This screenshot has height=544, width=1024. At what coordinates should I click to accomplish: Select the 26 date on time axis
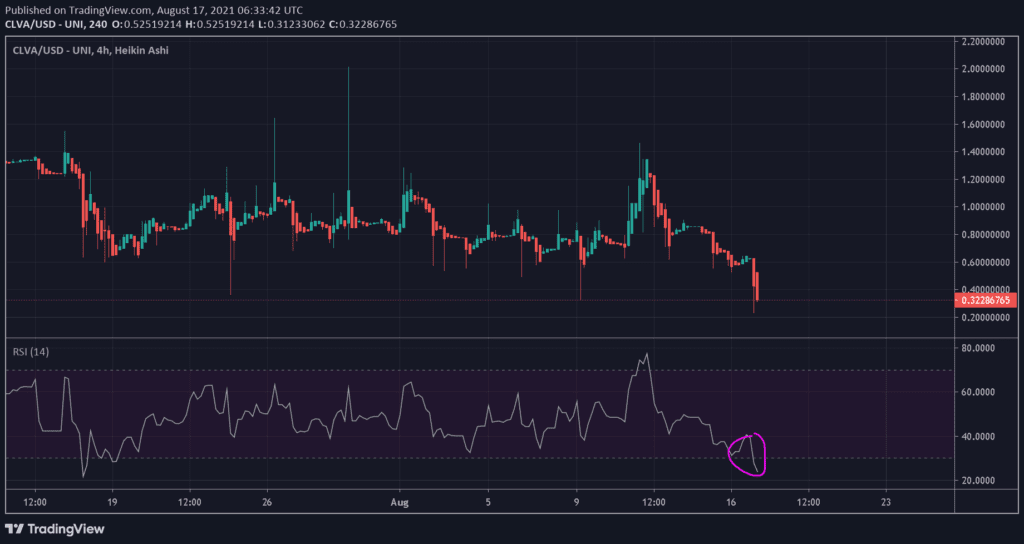[266, 502]
